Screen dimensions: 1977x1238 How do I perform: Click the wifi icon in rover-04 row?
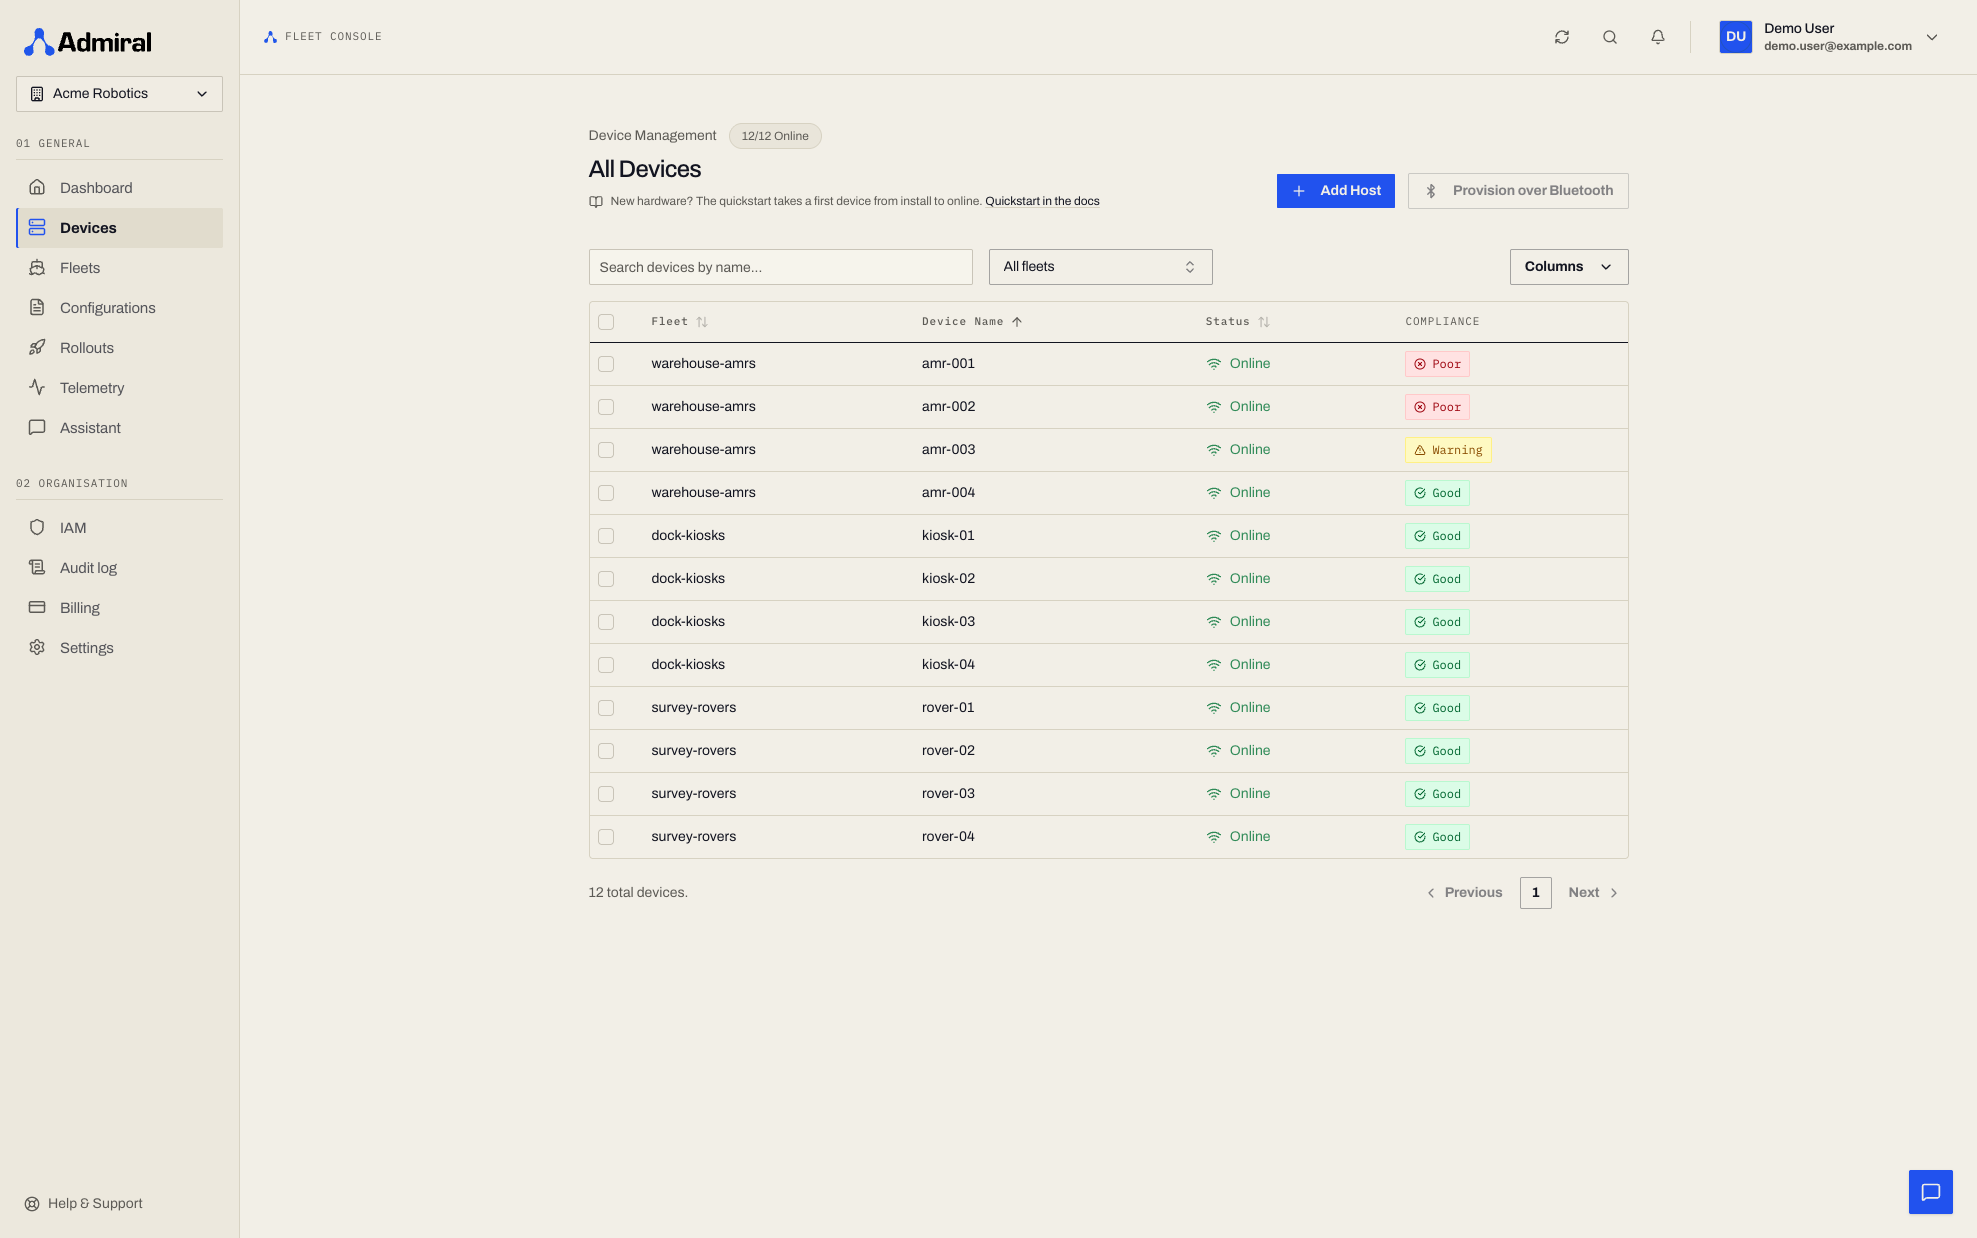tap(1214, 837)
